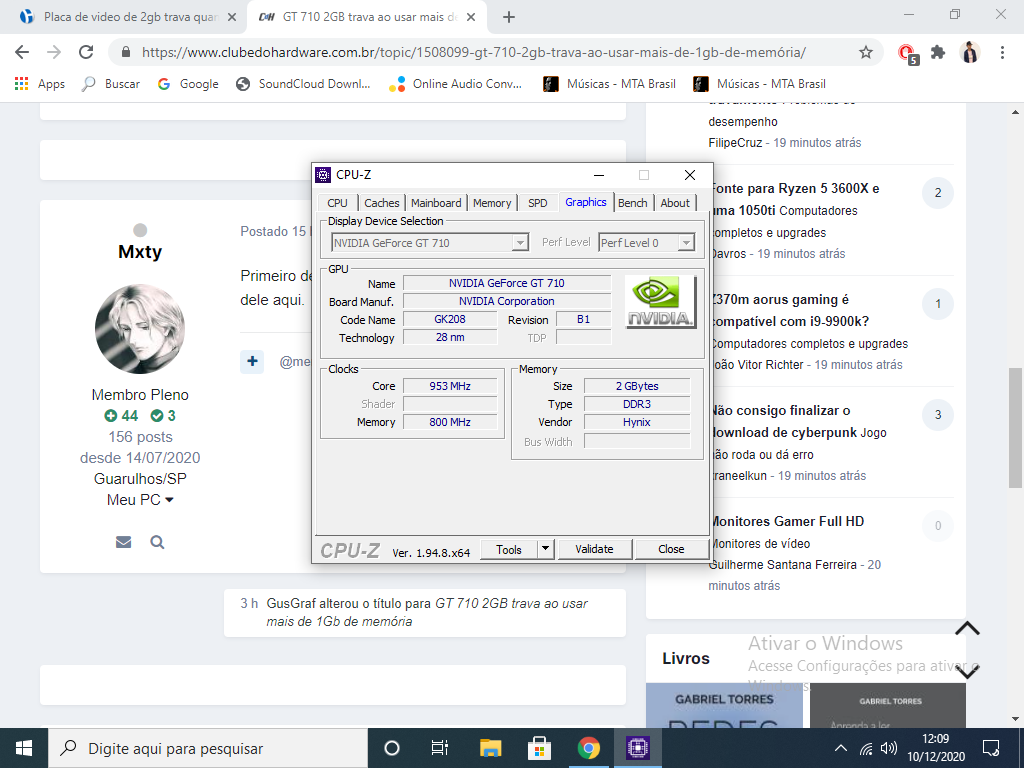Switch to the Bench tab
Image resolution: width=1024 pixels, height=768 pixels.
(x=633, y=203)
